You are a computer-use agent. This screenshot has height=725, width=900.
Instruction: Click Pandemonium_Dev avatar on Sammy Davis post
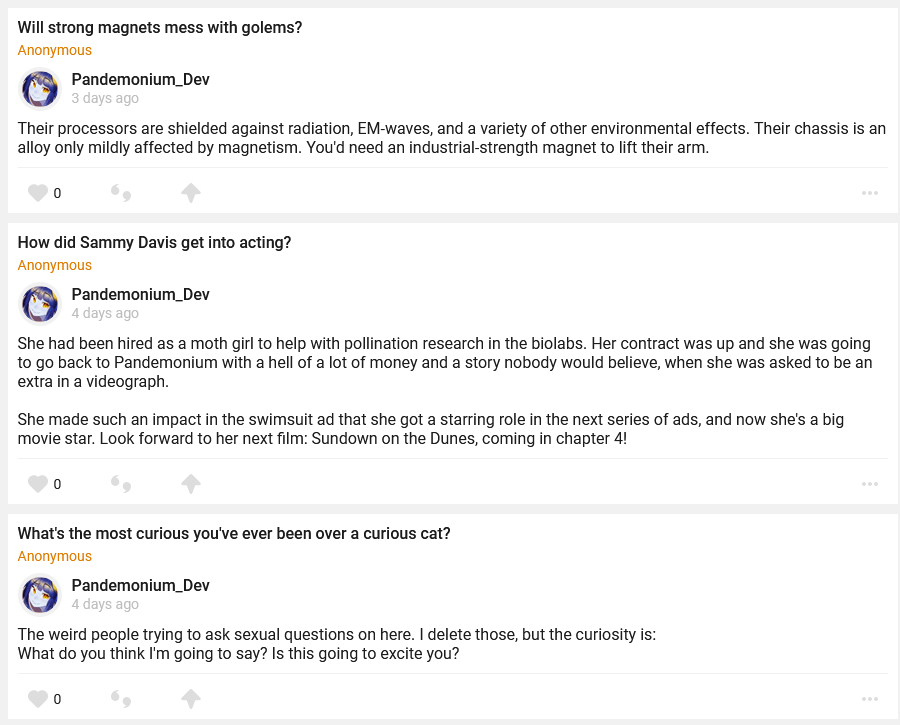point(41,304)
